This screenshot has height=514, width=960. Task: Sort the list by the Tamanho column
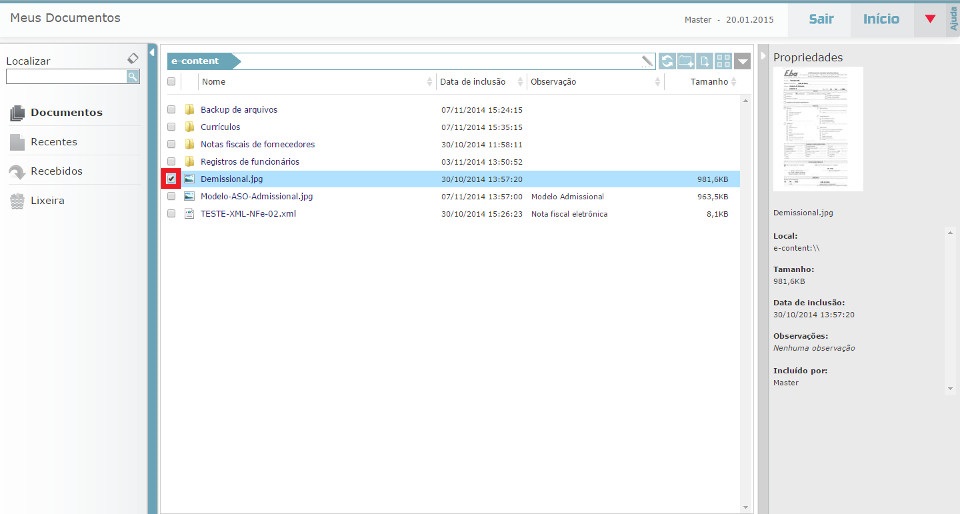pyautogui.click(x=709, y=82)
